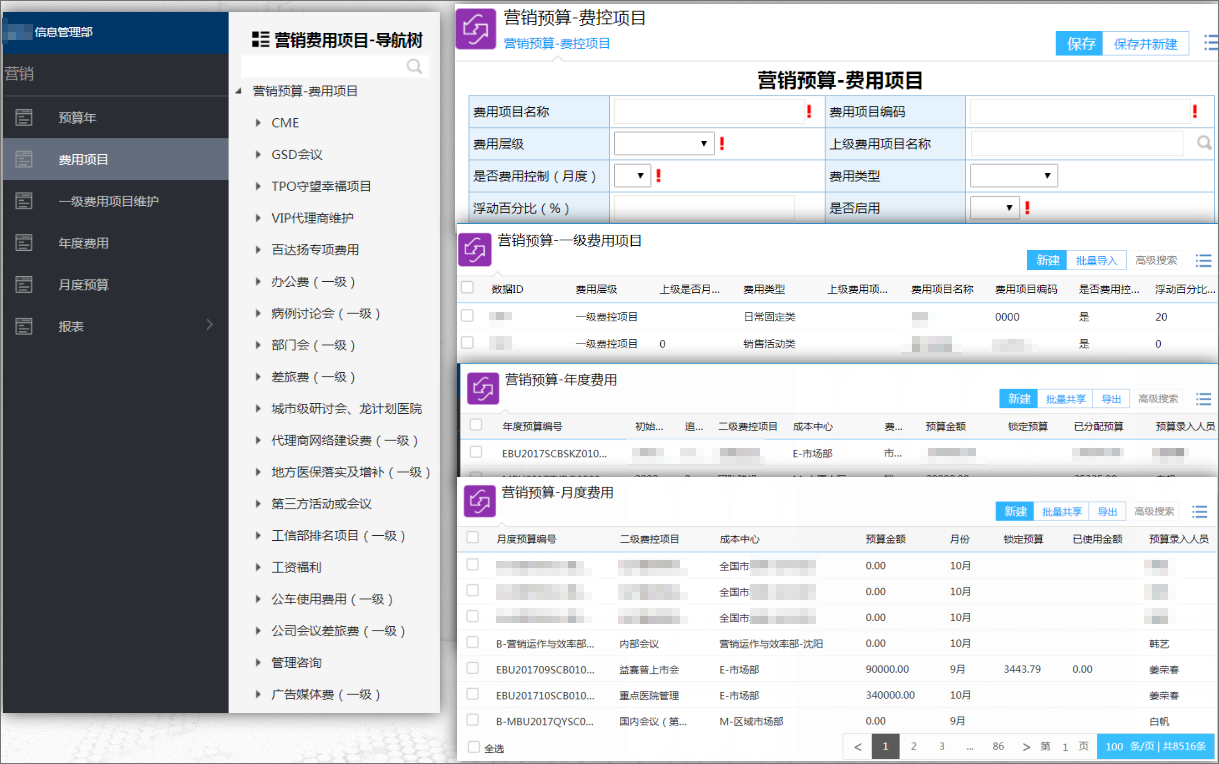This screenshot has width=1219, height=764.
Task: Click the 保存 button
Action: (x=1080, y=43)
